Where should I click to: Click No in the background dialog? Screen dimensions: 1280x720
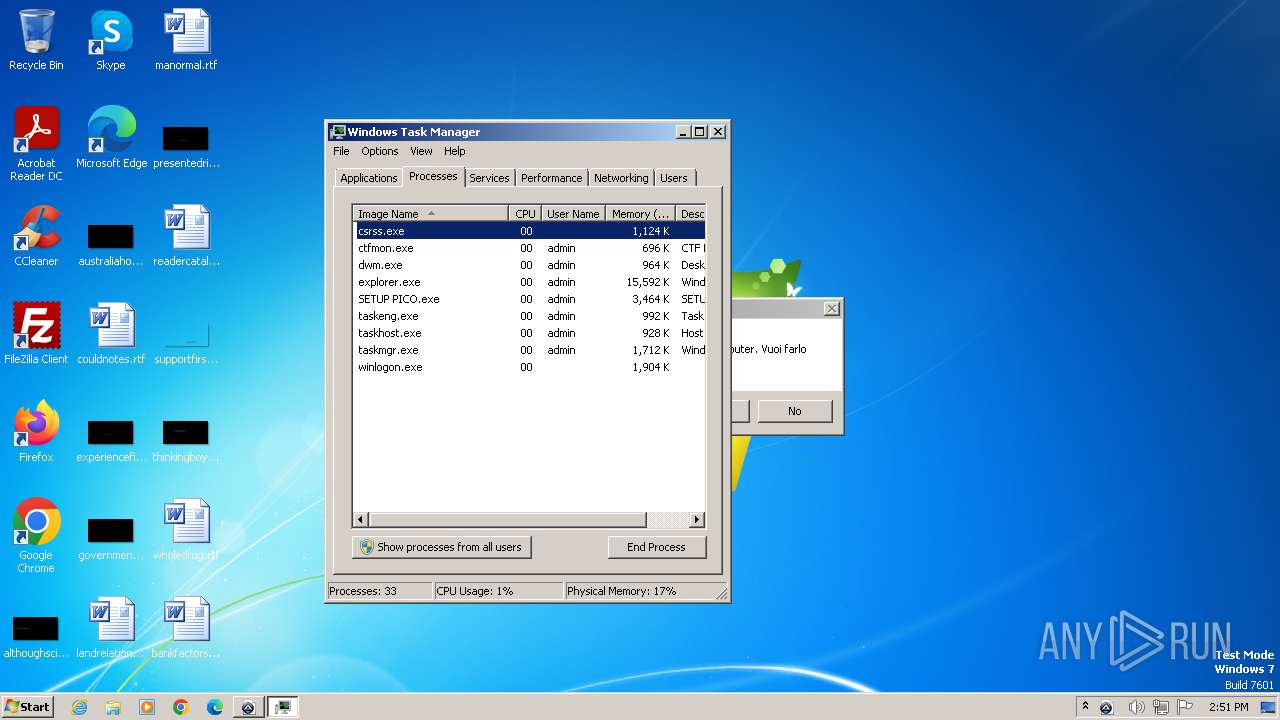tap(794, 411)
